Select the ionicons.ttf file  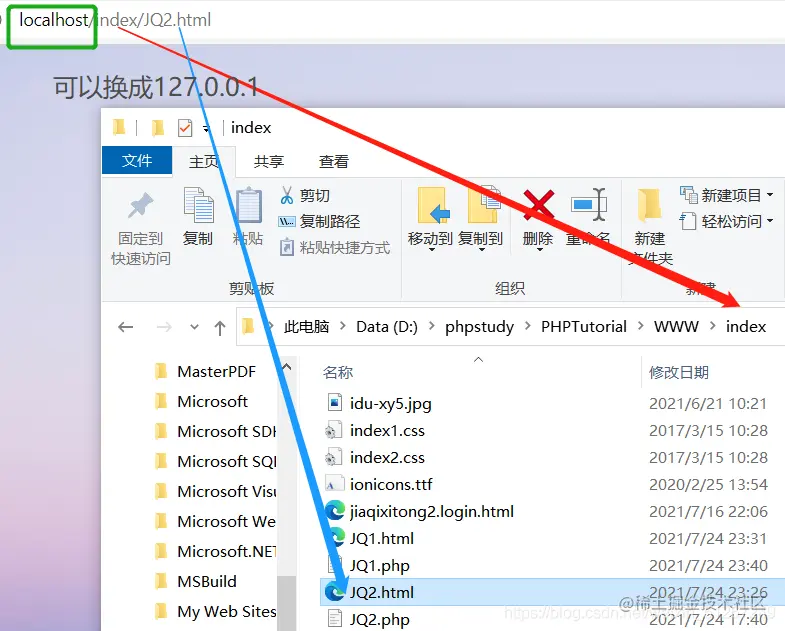391,484
